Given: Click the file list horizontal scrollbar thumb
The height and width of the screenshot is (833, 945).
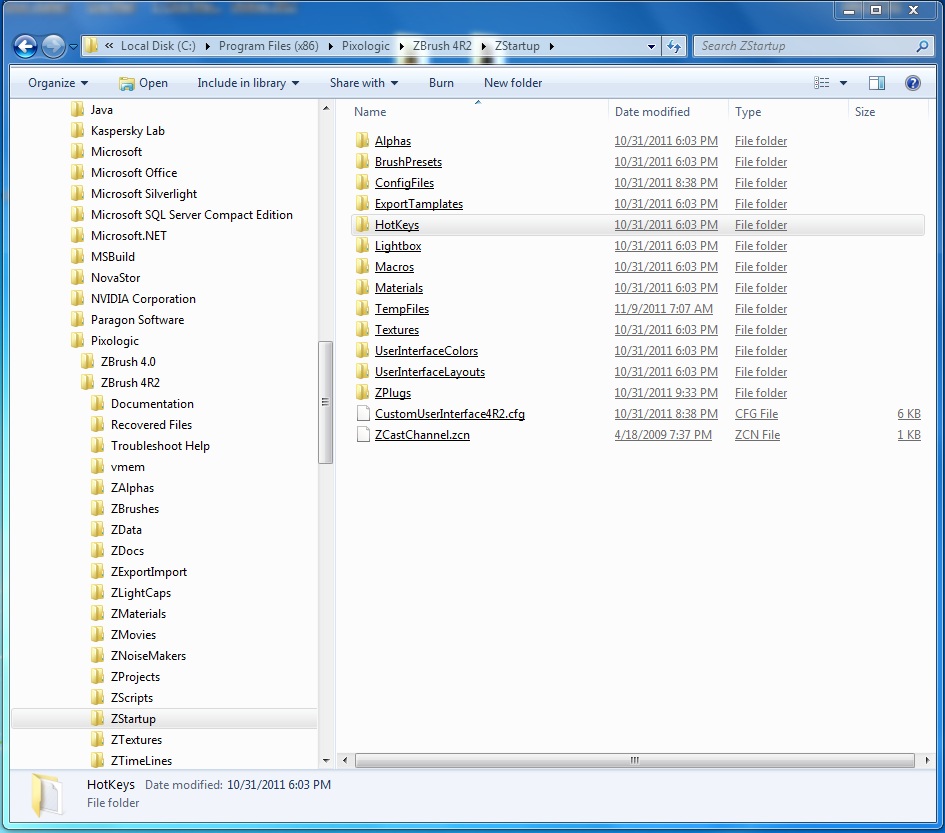Looking at the screenshot, I should tap(635, 760).
